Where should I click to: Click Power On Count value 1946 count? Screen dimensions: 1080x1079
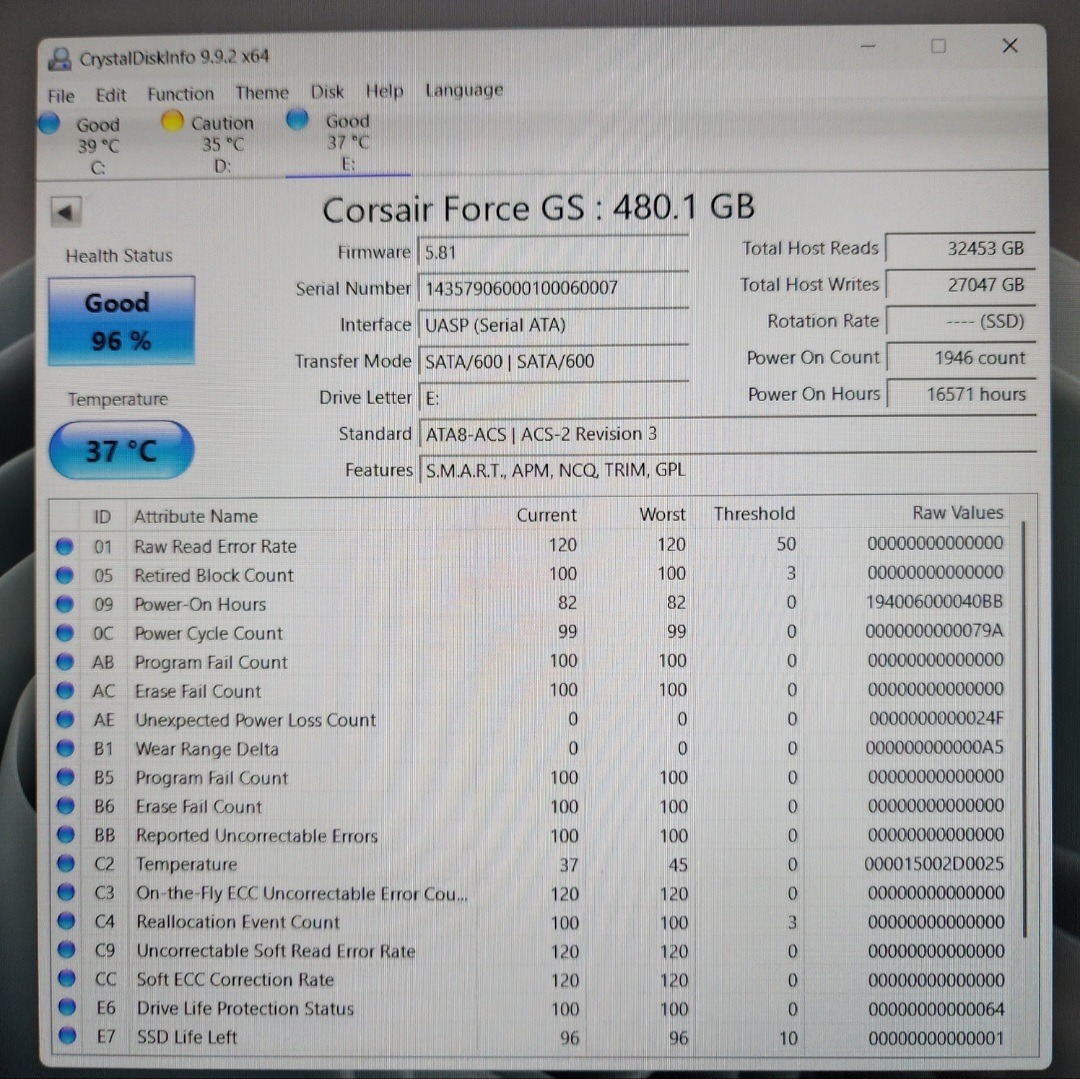tap(960, 357)
